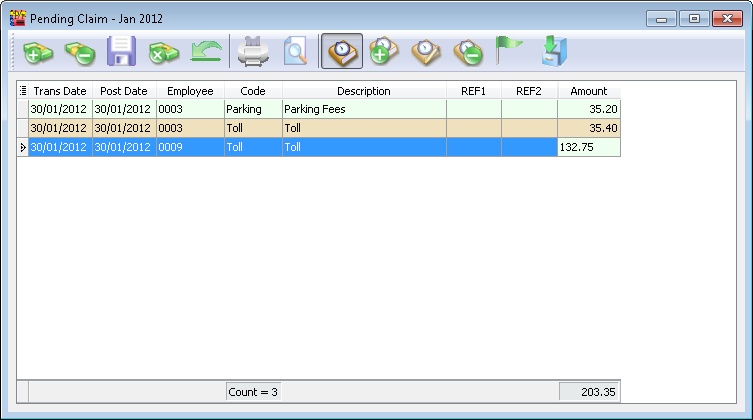Toggle the highlighted clock-book toolbar button
Image resolution: width=753 pixels, height=420 pixels.
tap(342, 51)
